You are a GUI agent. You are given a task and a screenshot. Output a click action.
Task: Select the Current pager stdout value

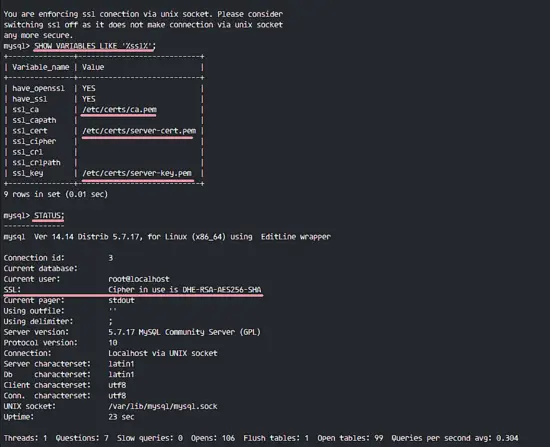tap(121, 300)
